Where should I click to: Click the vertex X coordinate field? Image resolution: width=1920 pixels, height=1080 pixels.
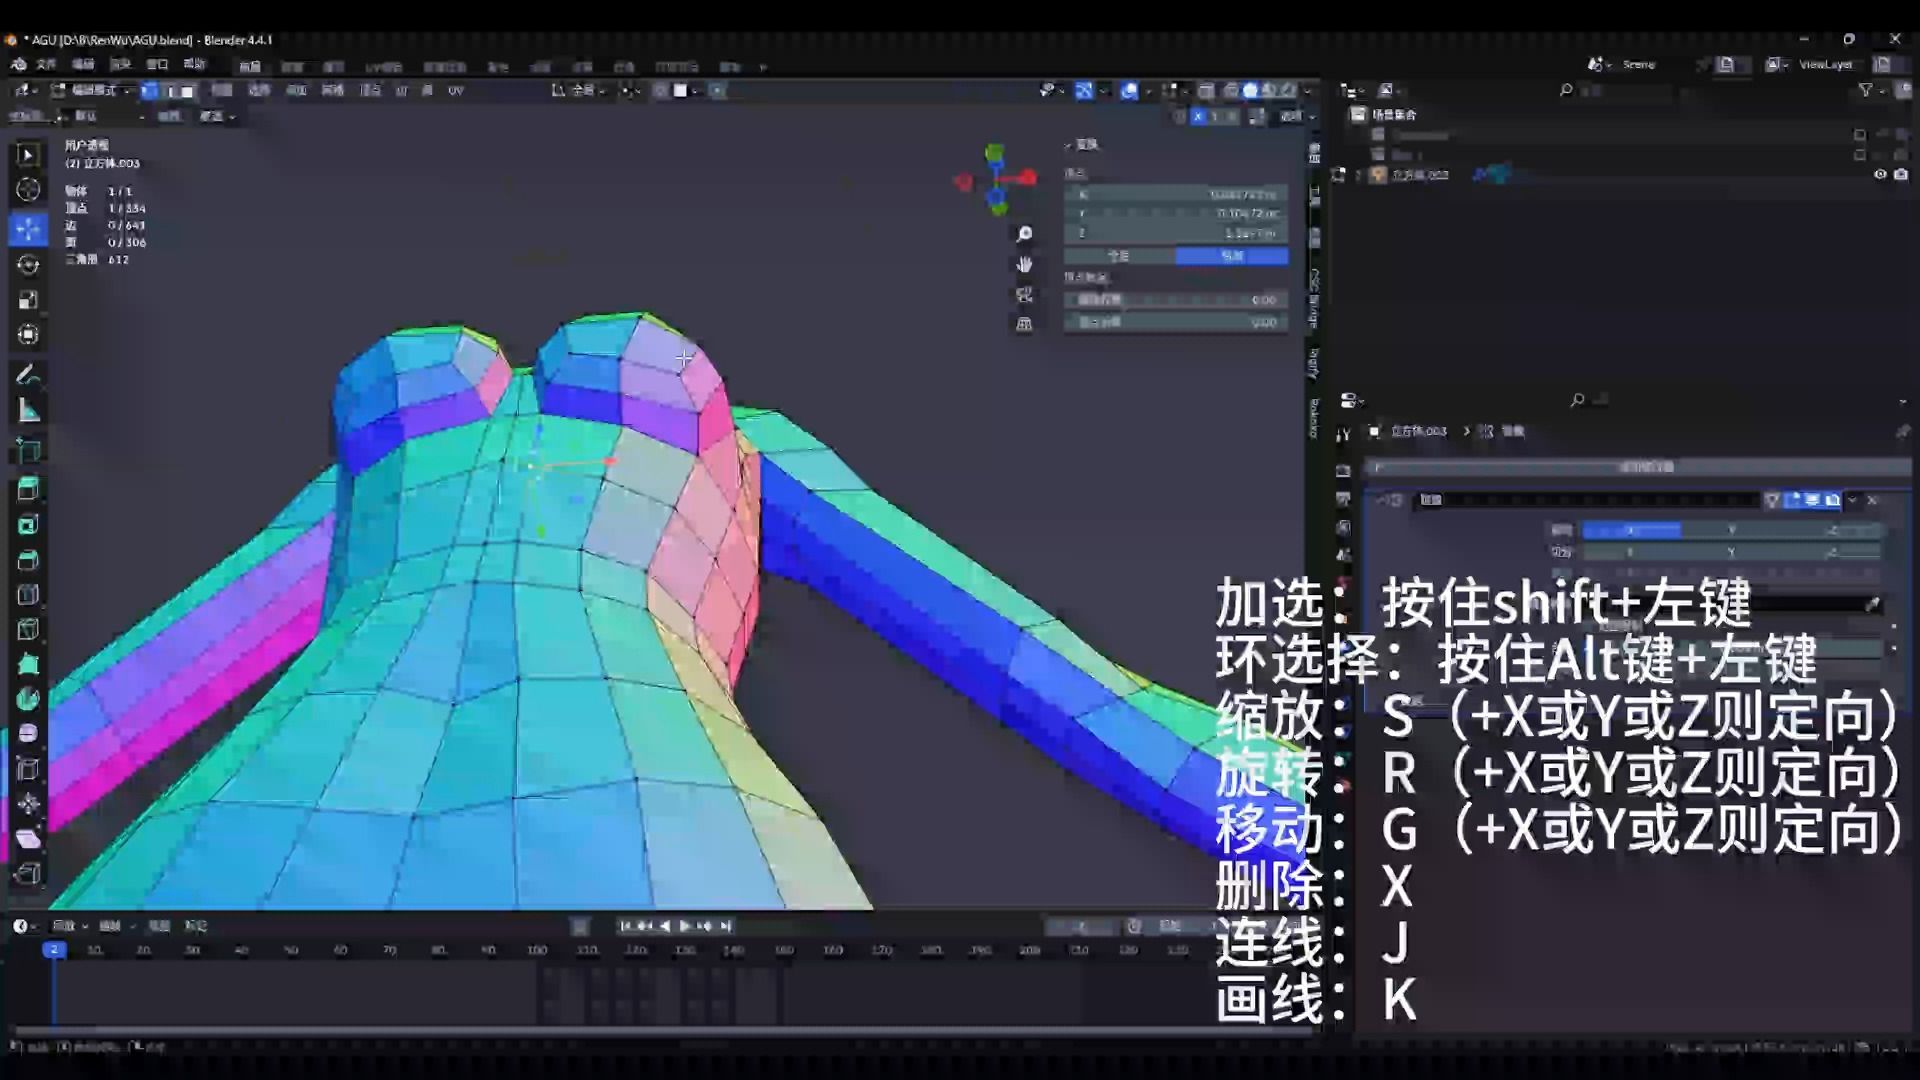click(x=1176, y=194)
